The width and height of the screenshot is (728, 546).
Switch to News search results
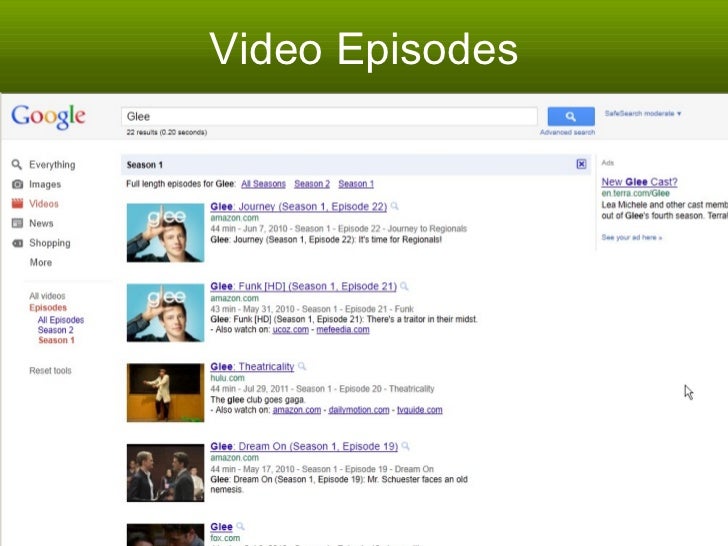click(x=41, y=223)
